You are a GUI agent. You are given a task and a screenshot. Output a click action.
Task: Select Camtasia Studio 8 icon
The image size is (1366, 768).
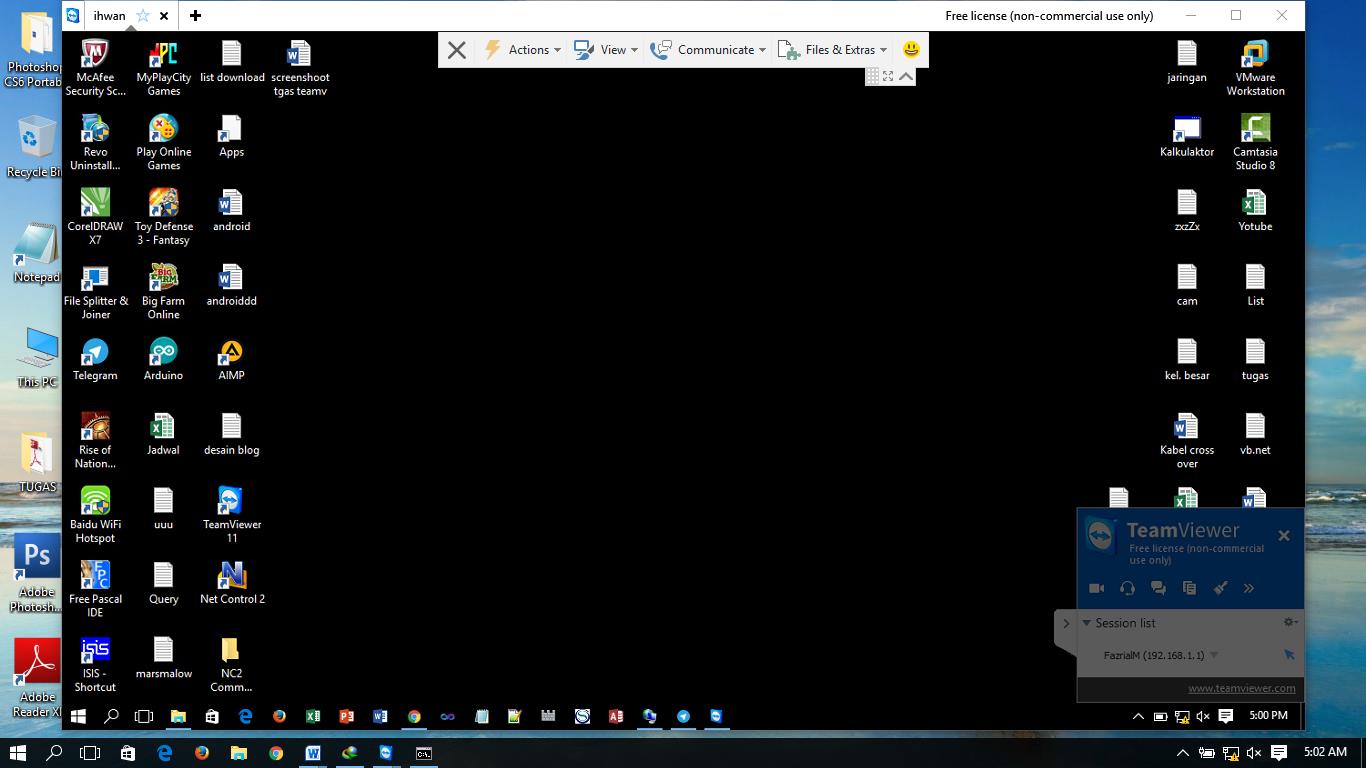1255,143
